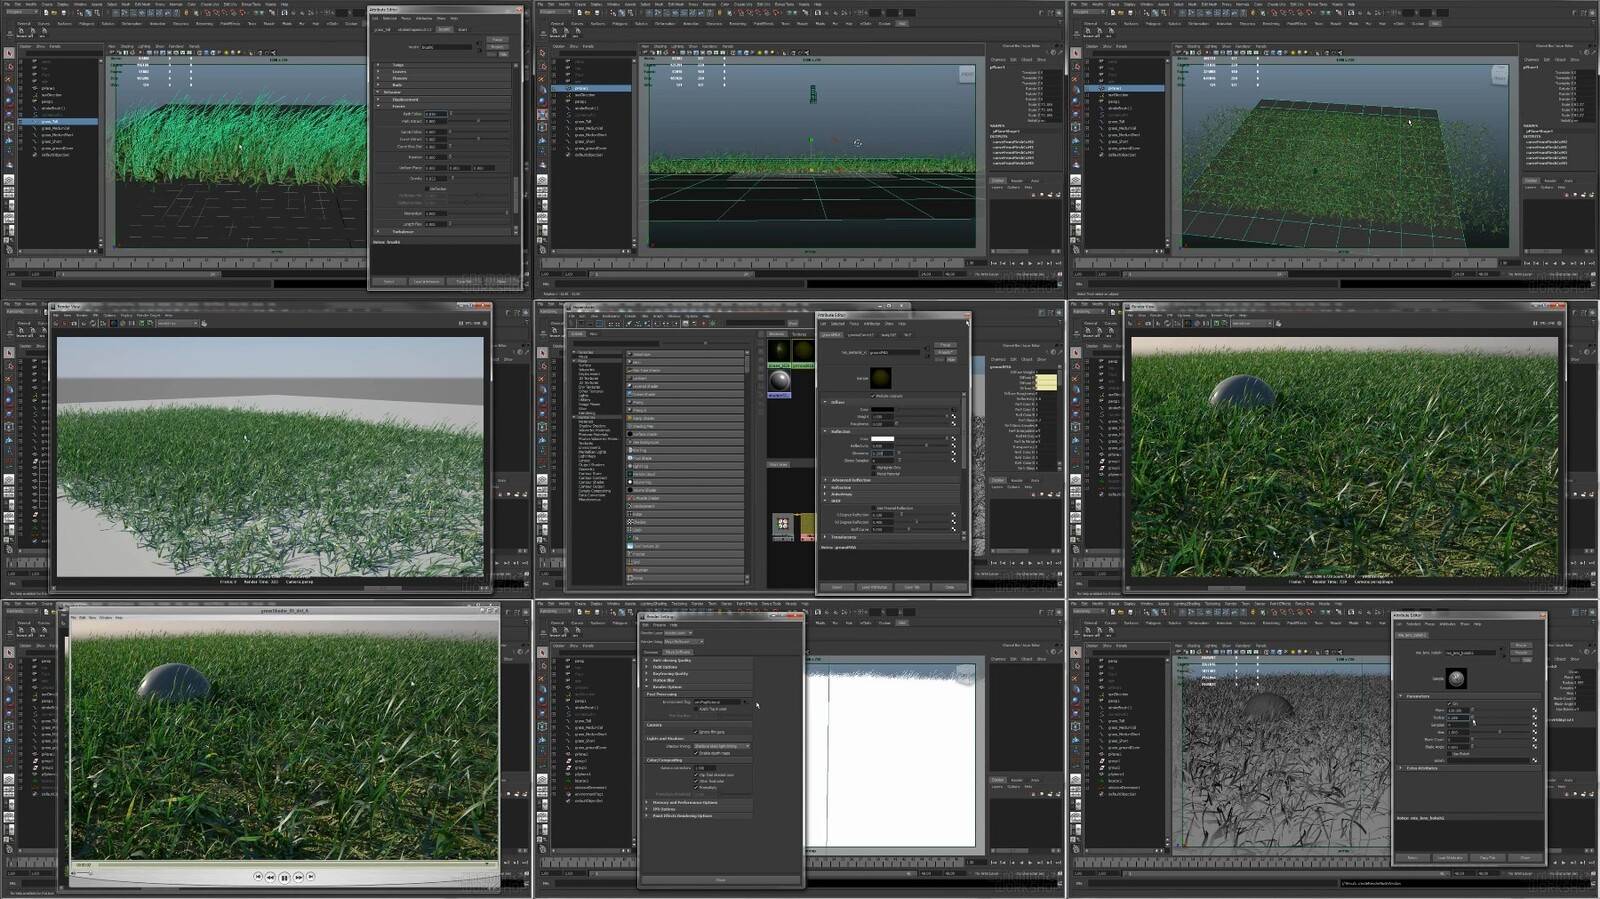Toggle Jitter final color checkbox
The image size is (1600, 899).
point(695,781)
